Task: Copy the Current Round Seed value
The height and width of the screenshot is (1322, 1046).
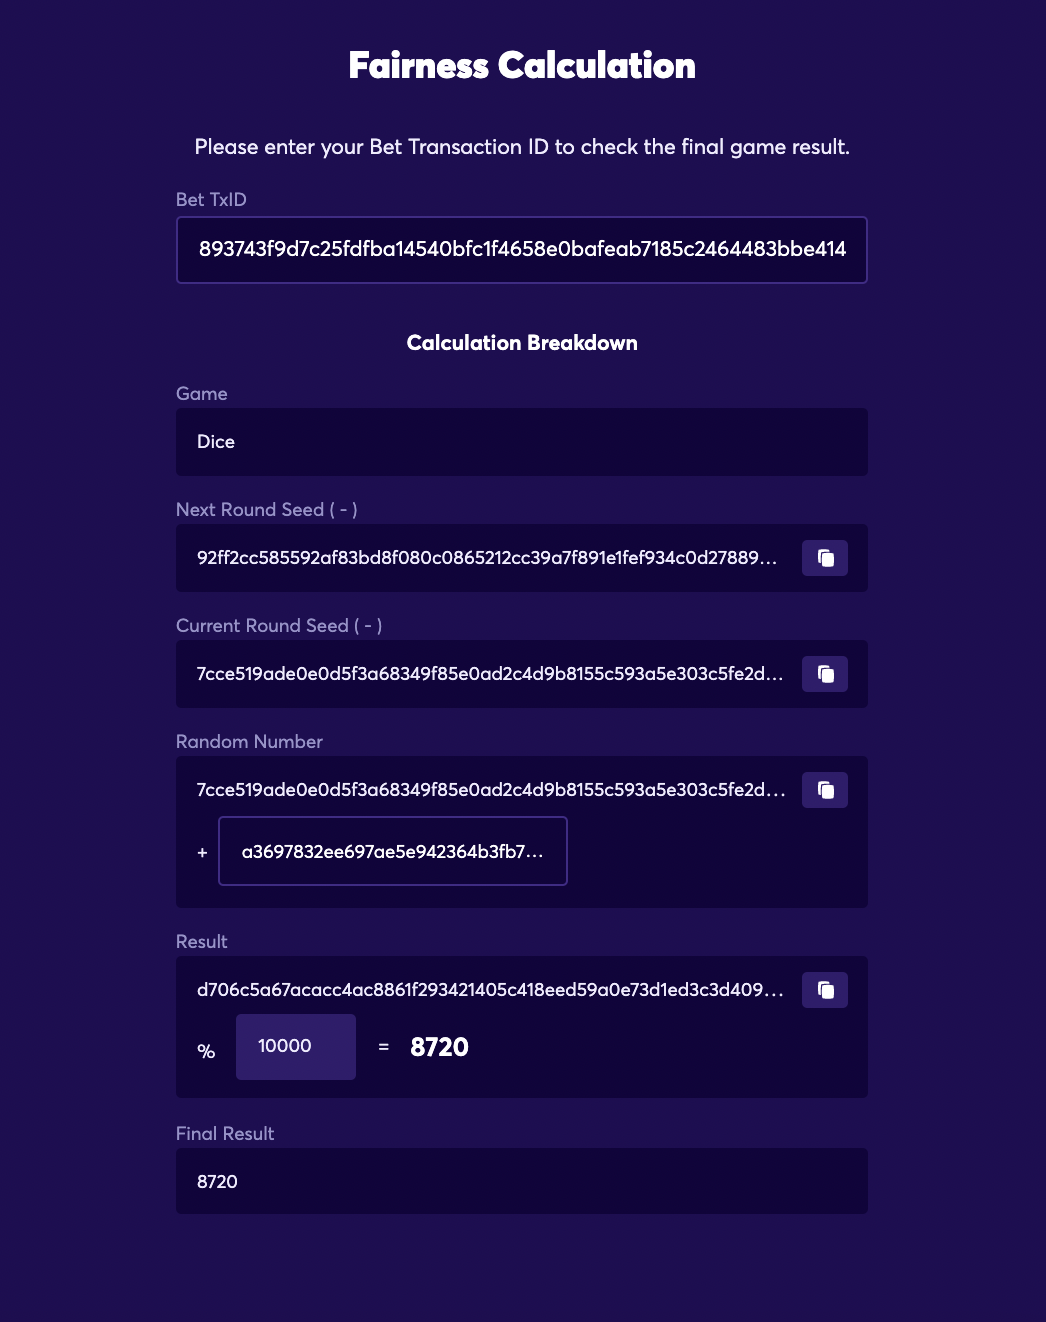Action: [x=825, y=674]
